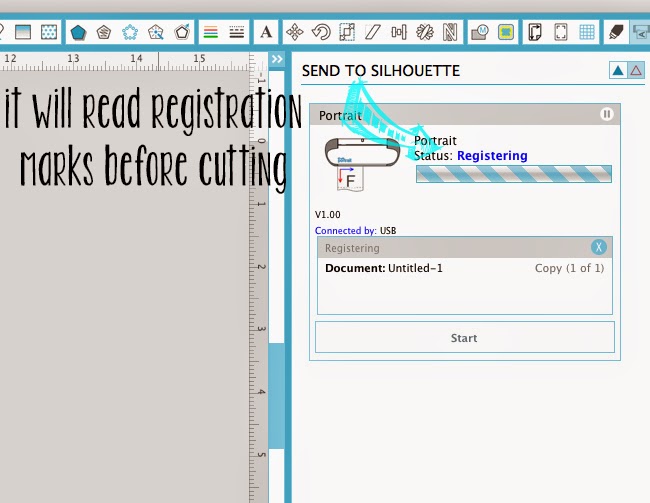Click the 'Connected by:' label
This screenshot has height=503, width=650.
pyautogui.click(x=346, y=231)
